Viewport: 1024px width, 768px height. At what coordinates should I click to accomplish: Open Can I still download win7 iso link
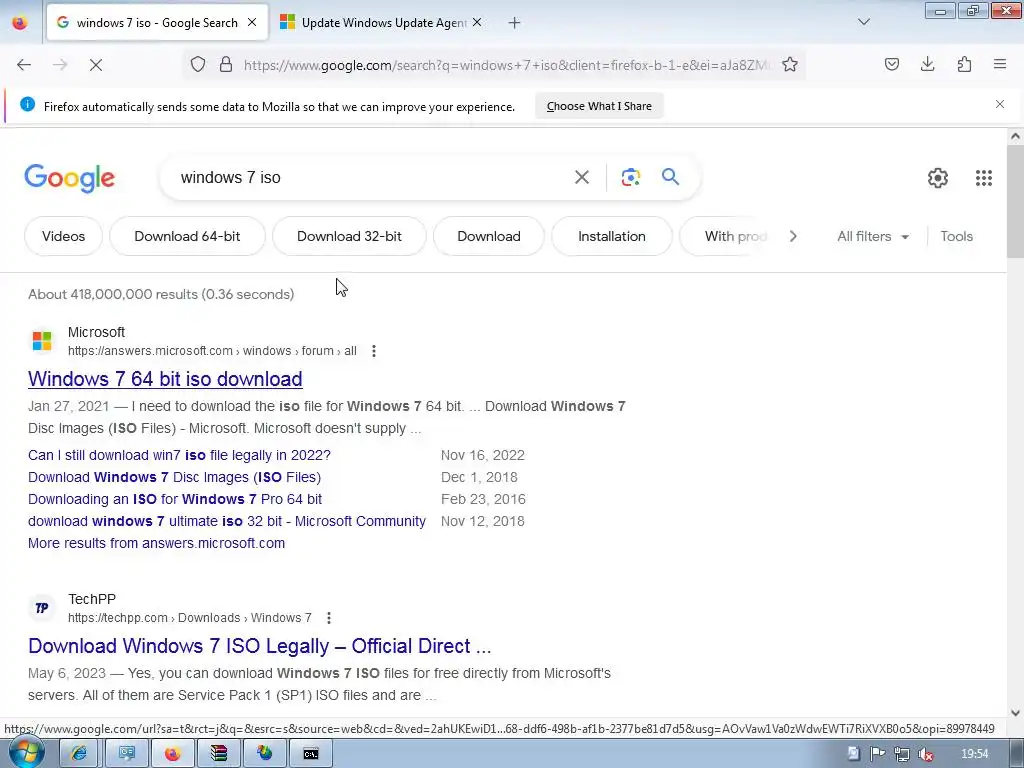(180, 455)
